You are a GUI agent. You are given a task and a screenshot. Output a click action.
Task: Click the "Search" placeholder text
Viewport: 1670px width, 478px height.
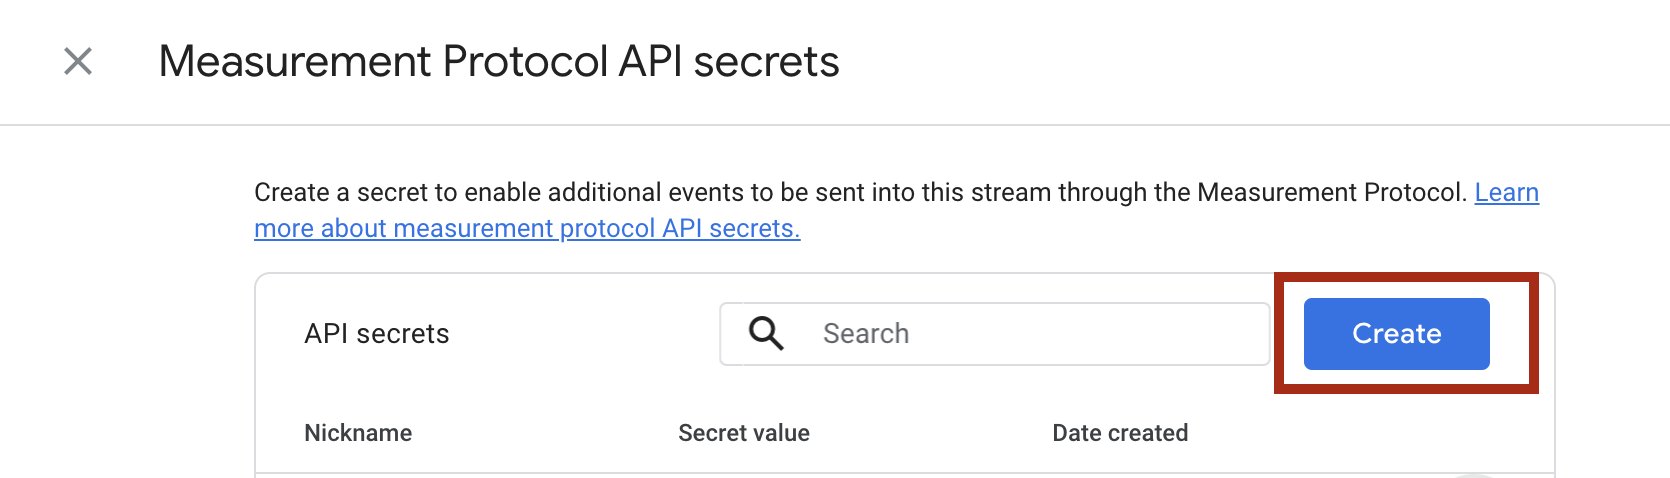click(x=866, y=333)
